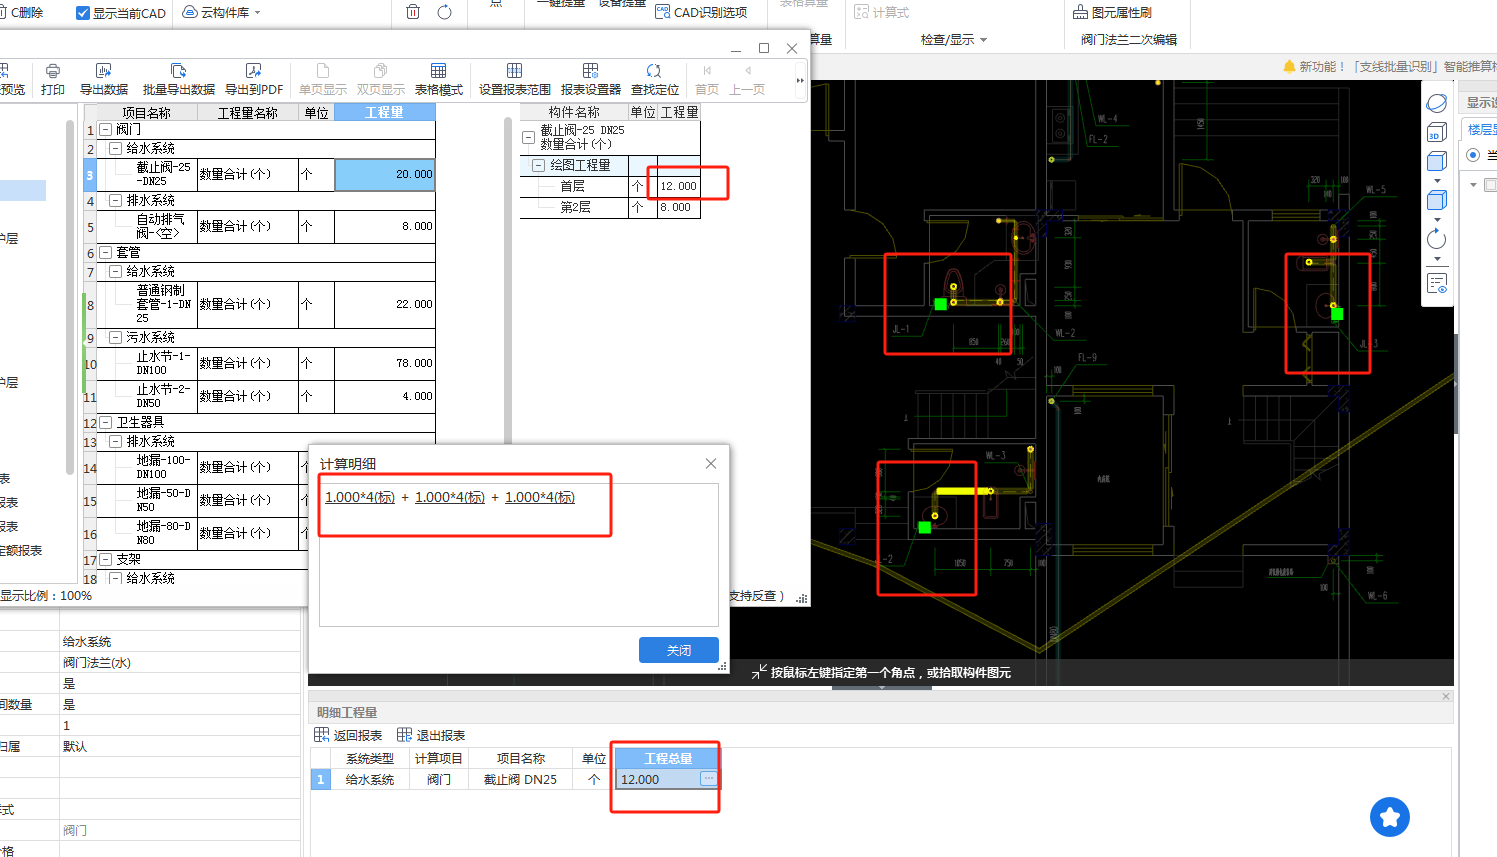The image size is (1497, 857).
Task: Click the blue star floating button
Action: (x=1390, y=817)
